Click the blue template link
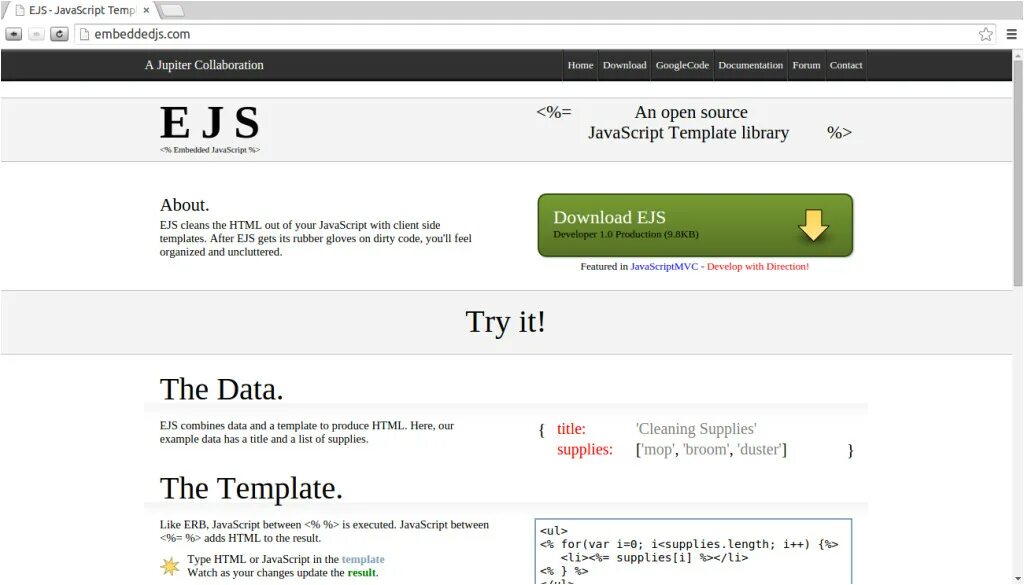 click(x=363, y=560)
